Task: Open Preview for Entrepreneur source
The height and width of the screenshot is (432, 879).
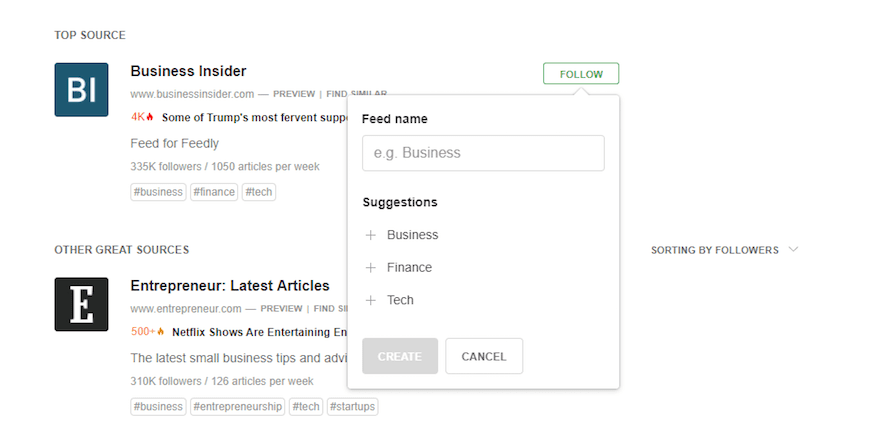Action: [281, 309]
